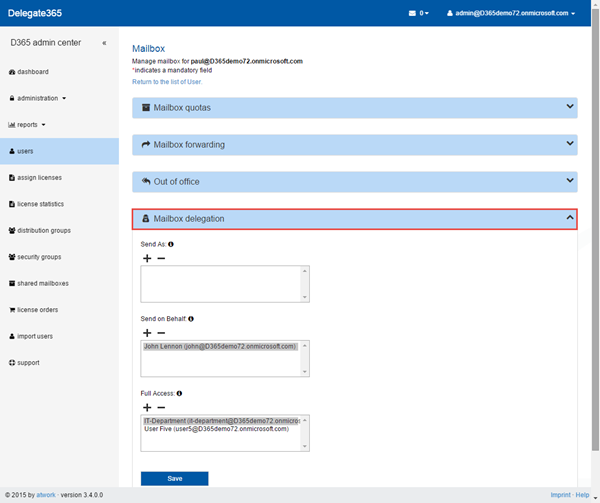600x503 pixels.
Task: Go to assign licenses page
Action: pyautogui.click(x=38, y=177)
